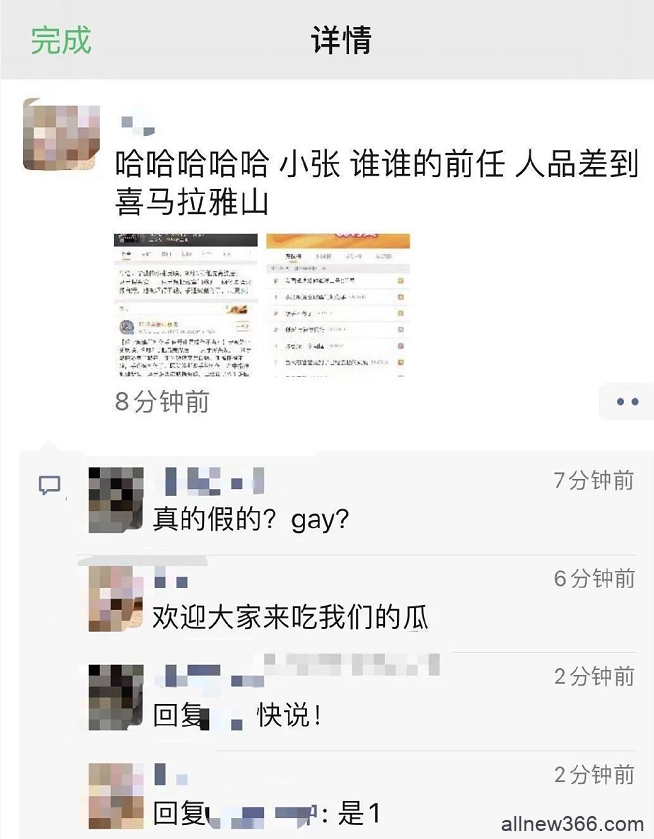Open blurred username above 真的假的 comment
The image size is (654, 839).
[214, 480]
